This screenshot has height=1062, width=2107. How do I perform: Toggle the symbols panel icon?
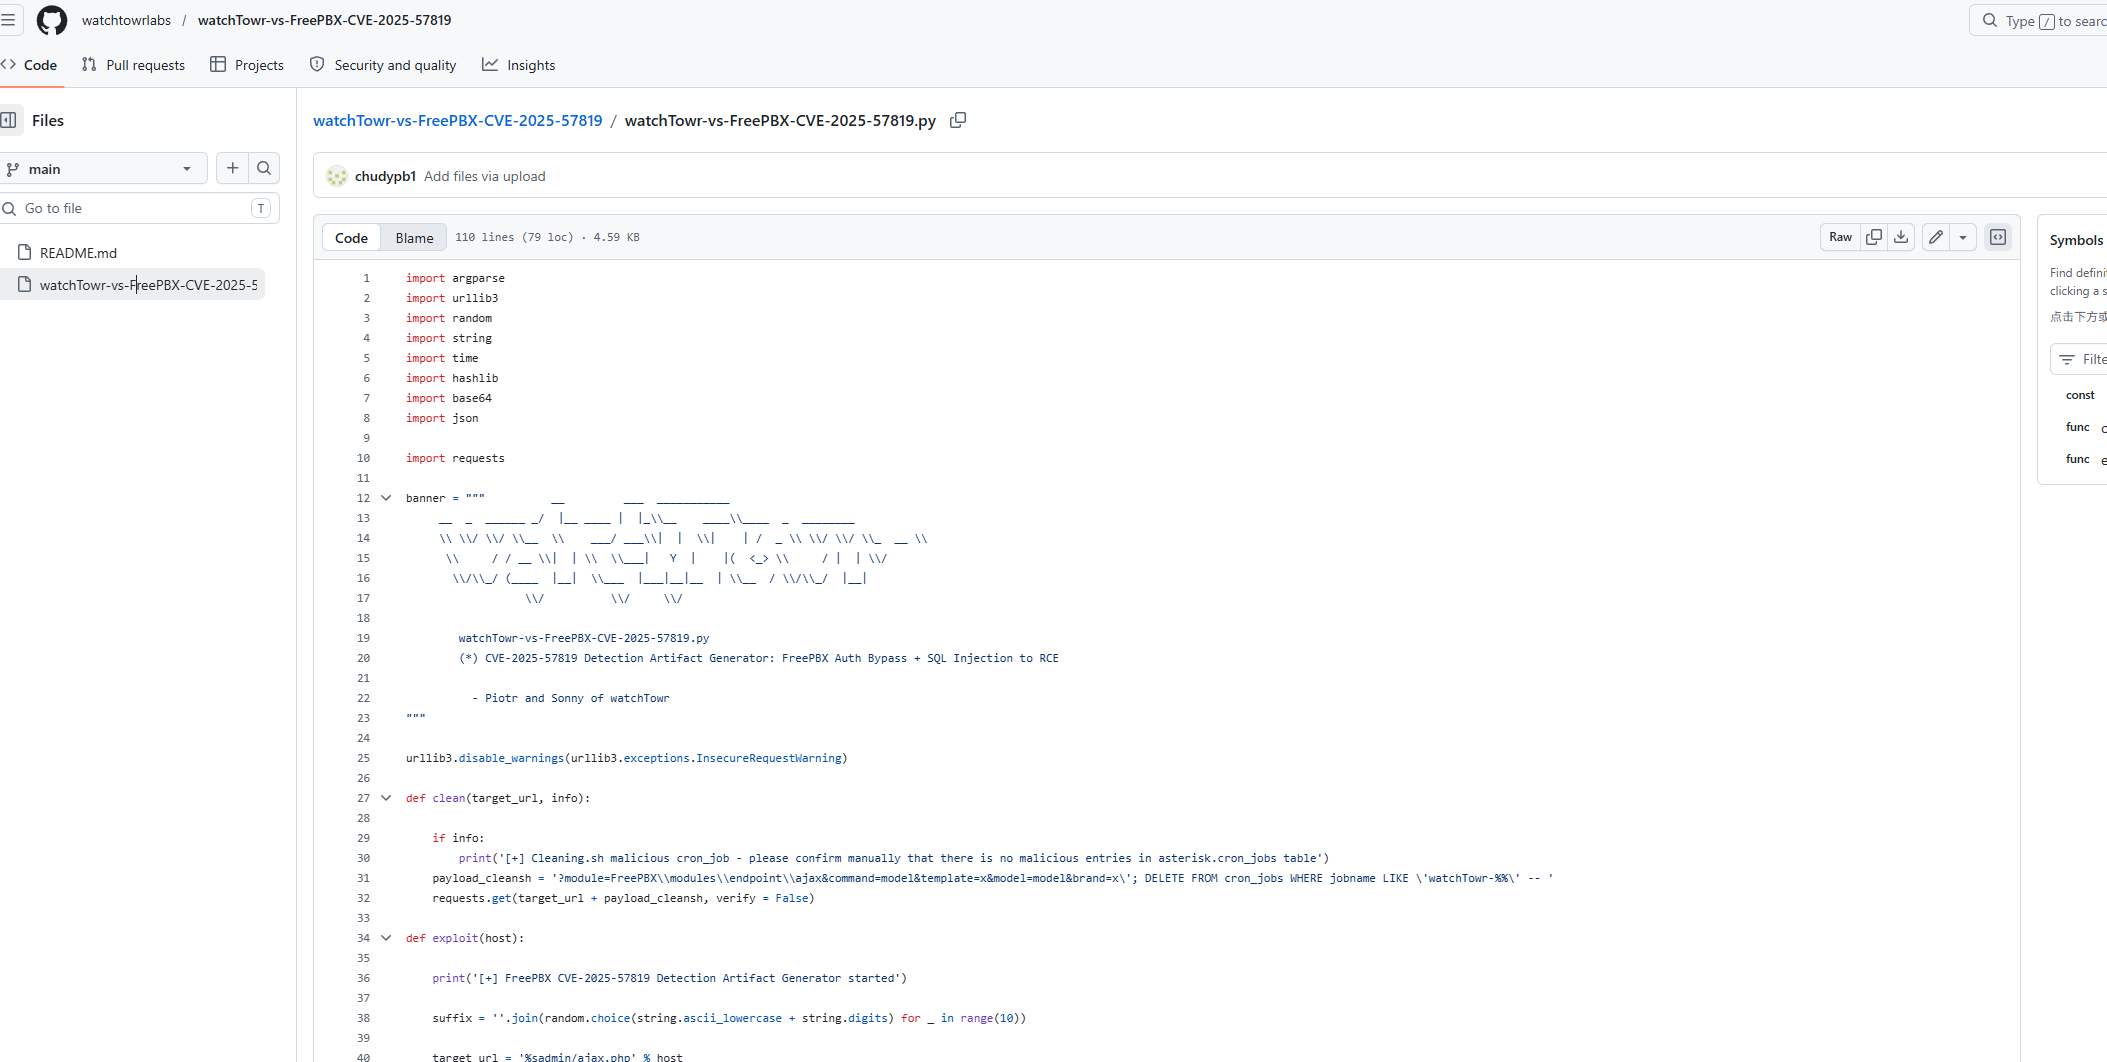(x=1998, y=237)
